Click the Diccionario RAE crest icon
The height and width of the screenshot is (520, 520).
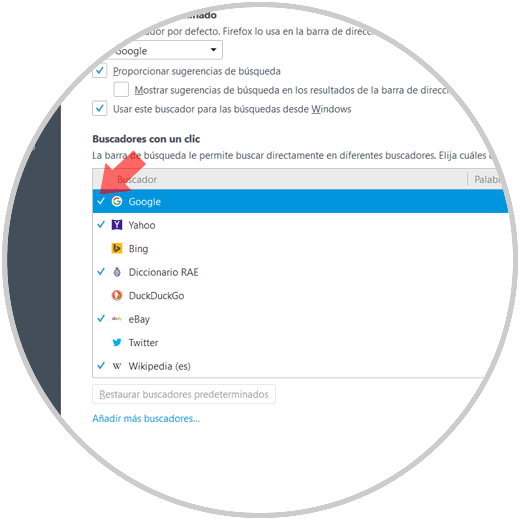[x=117, y=272]
